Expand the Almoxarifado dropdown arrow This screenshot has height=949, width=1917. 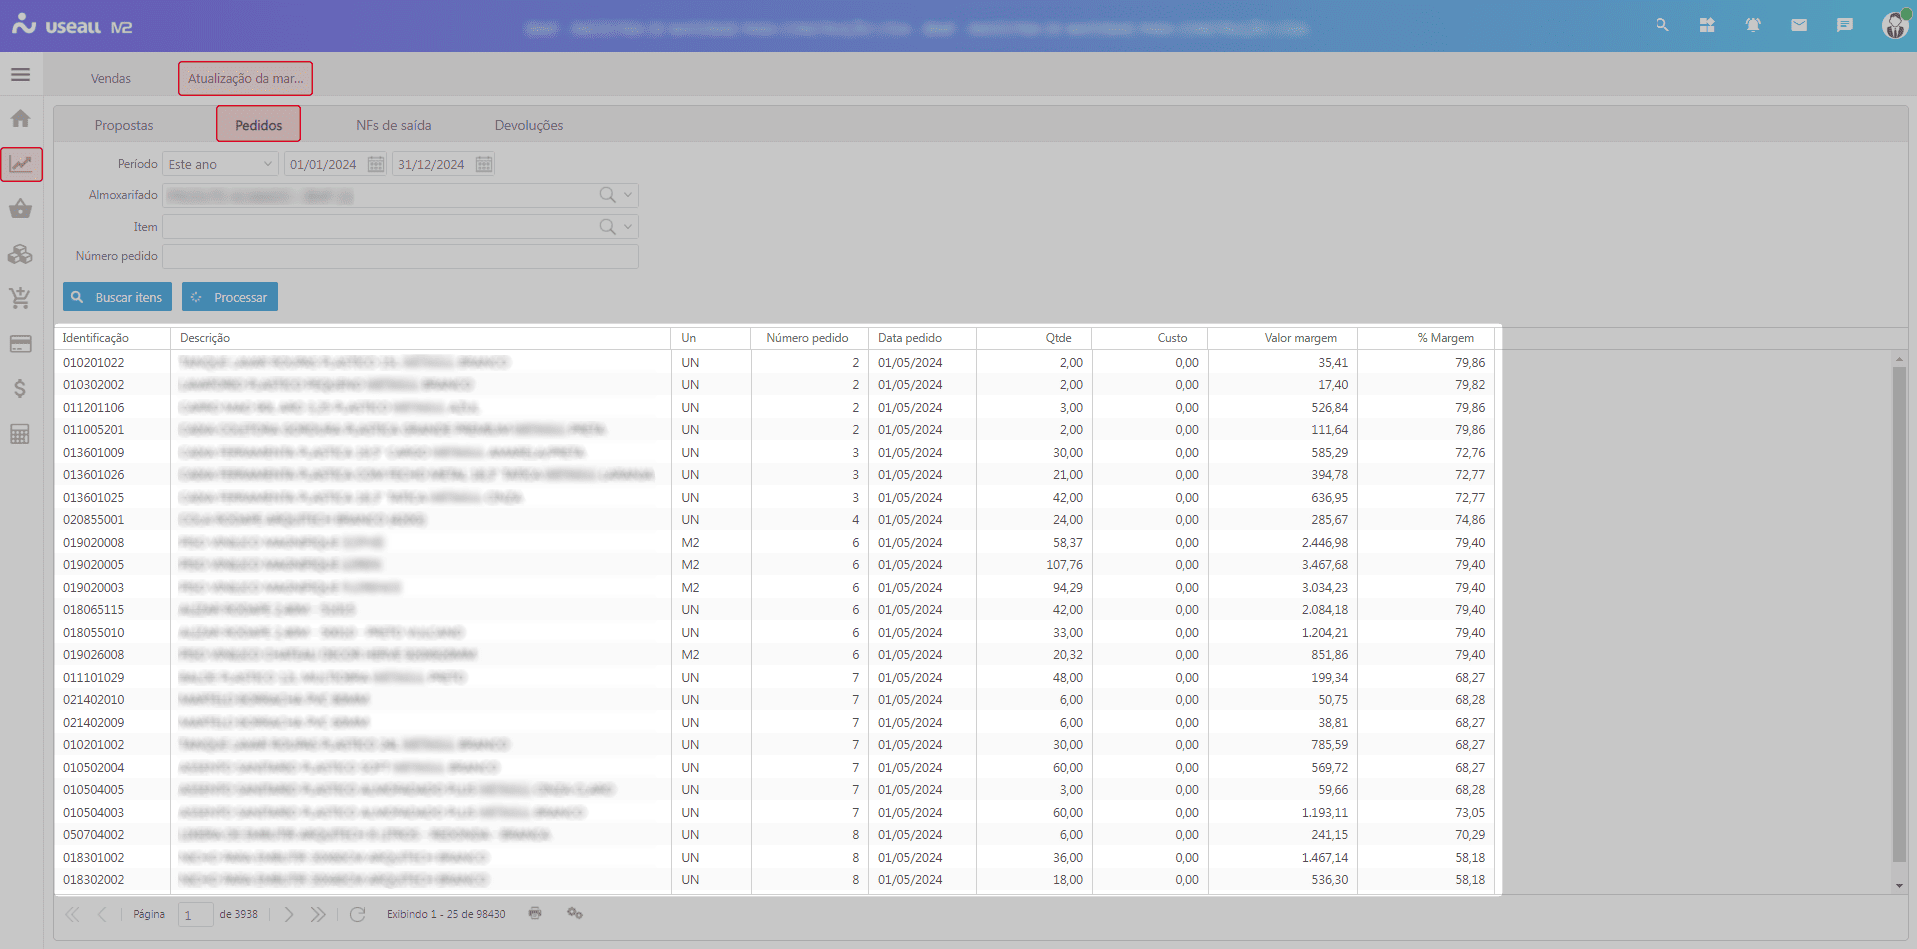[628, 195]
